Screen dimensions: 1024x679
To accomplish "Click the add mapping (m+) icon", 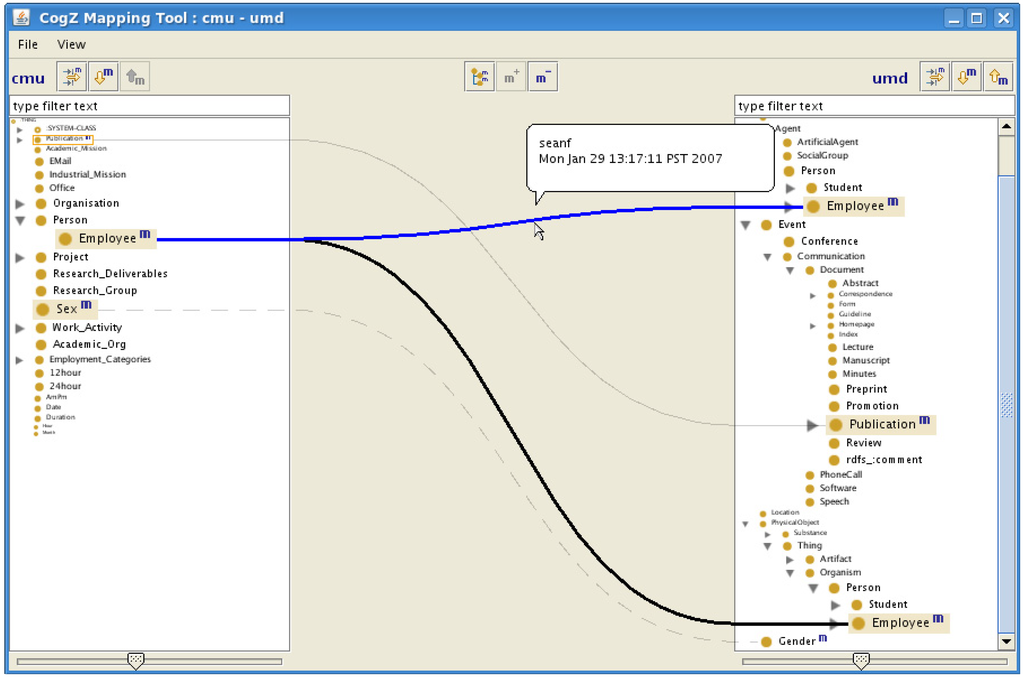I will (x=511, y=77).
